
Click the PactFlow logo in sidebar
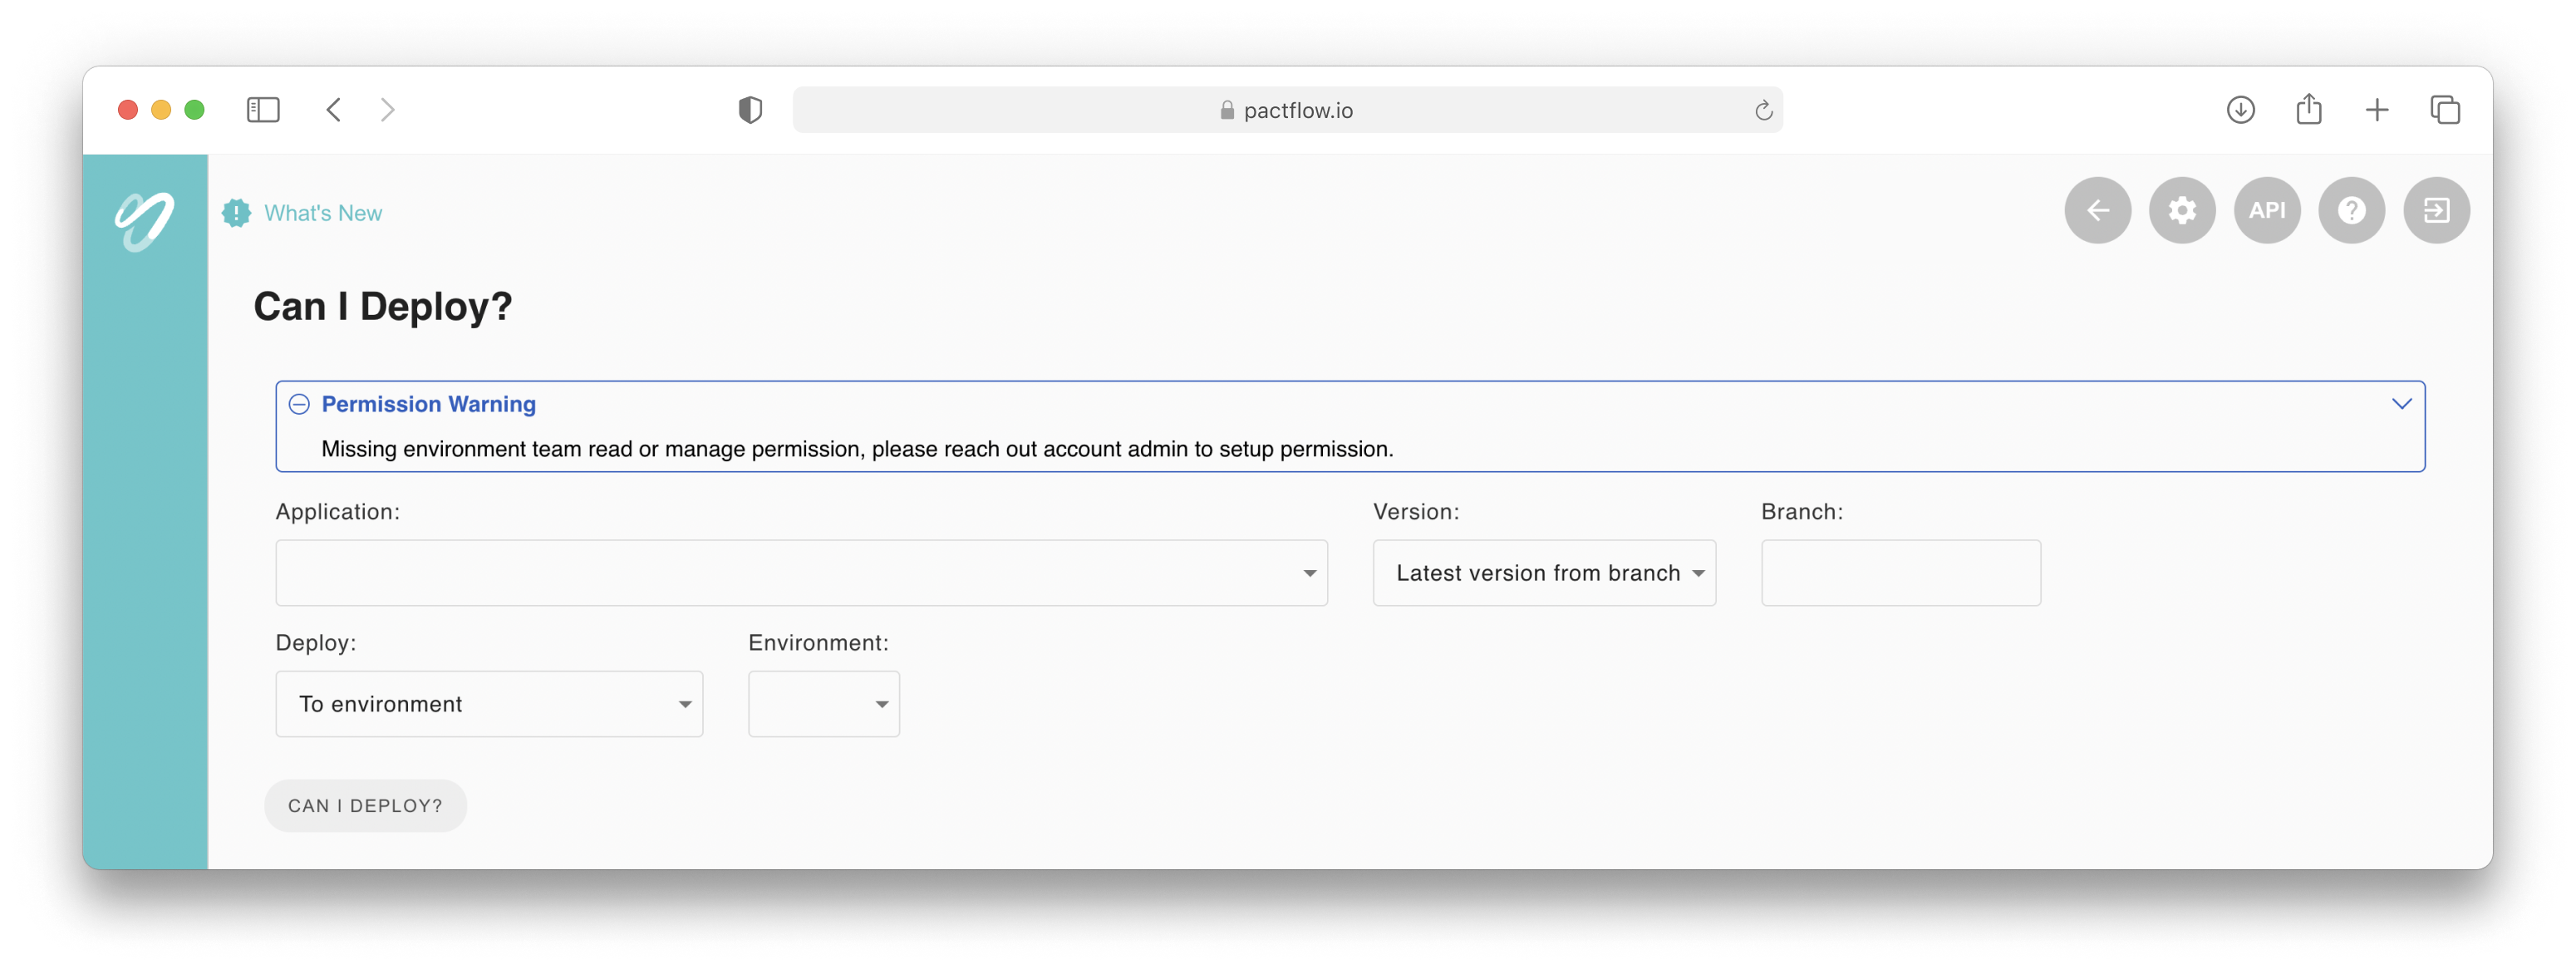tap(145, 220)
